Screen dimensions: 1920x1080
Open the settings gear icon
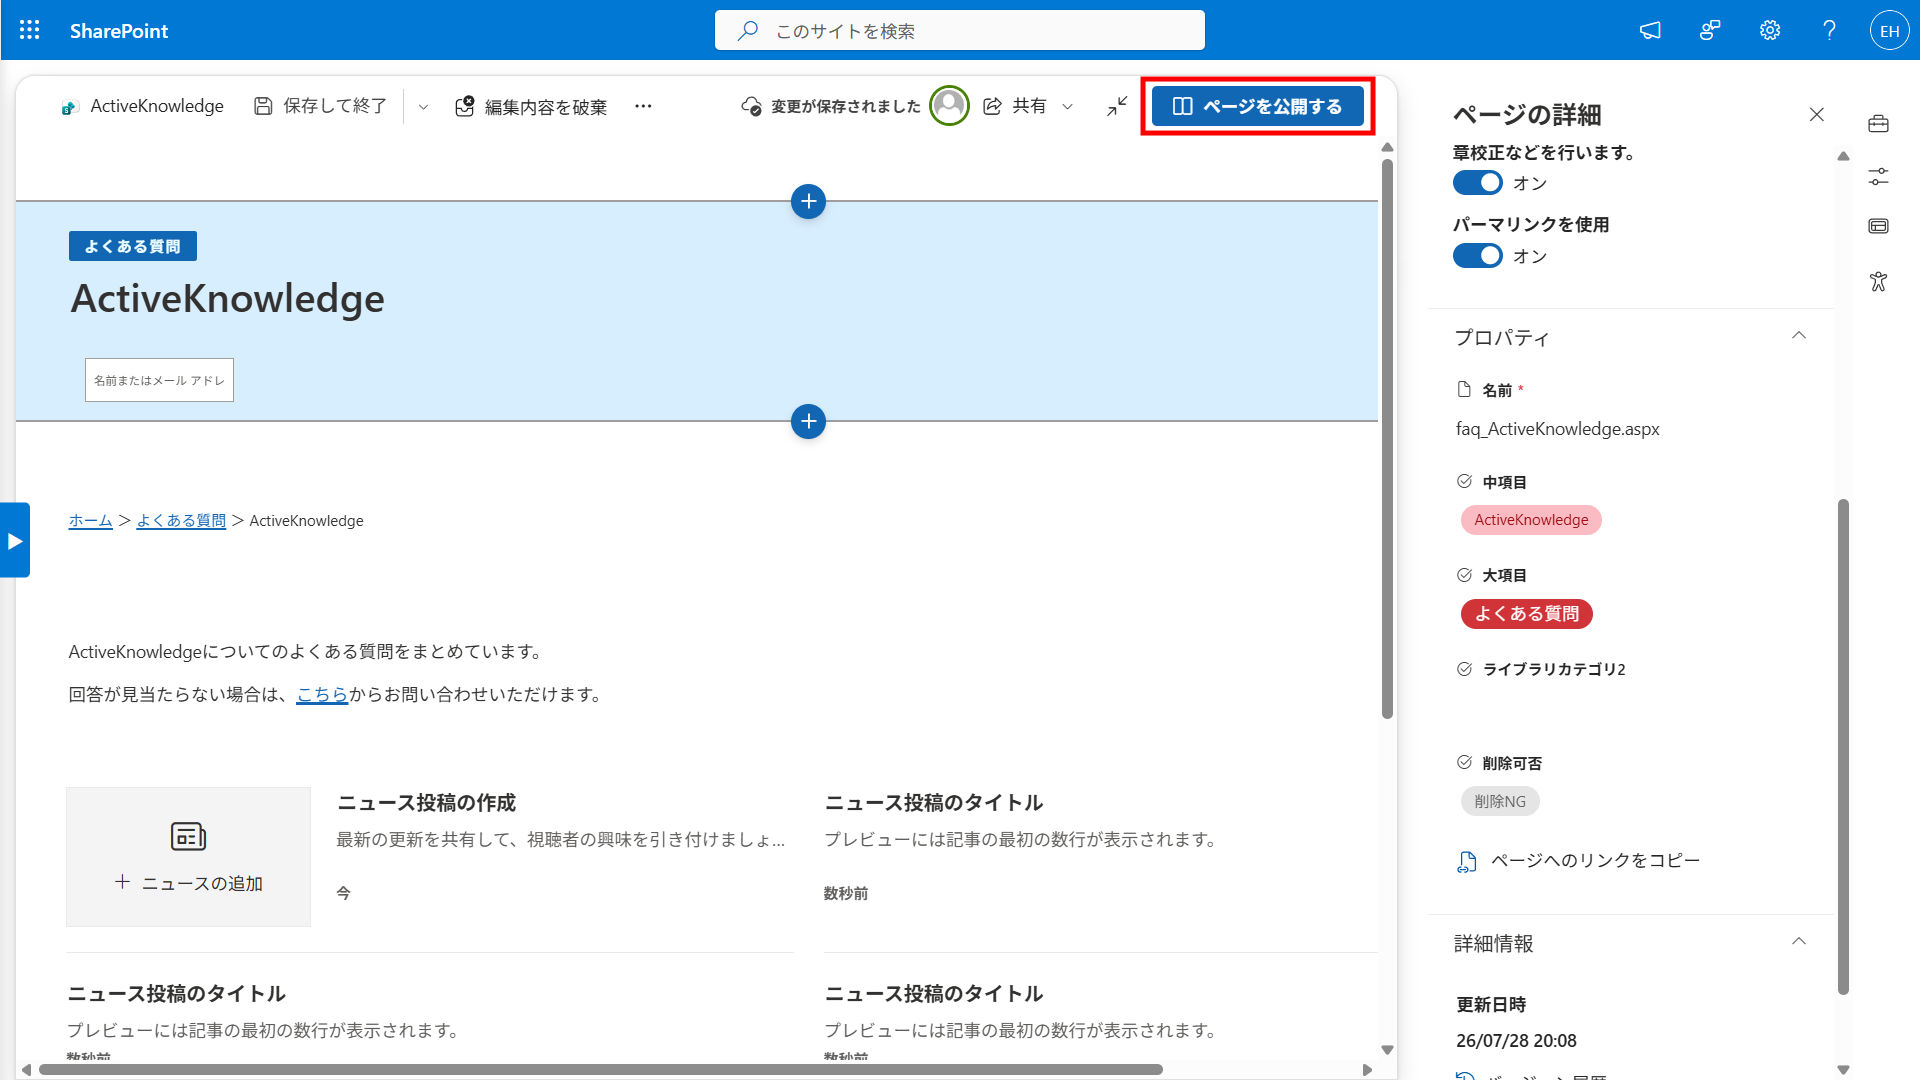click(x=1770, y=30)
